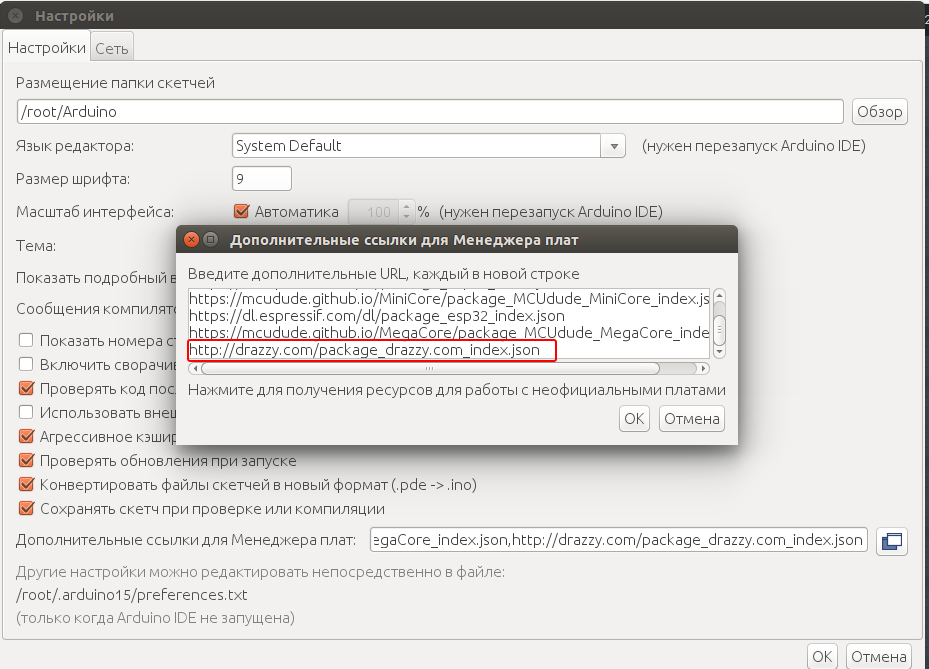Close the Дополнительные ссылки dialog via red button
The width and height of the screenshot is (929, 669).
click(190, 240)
